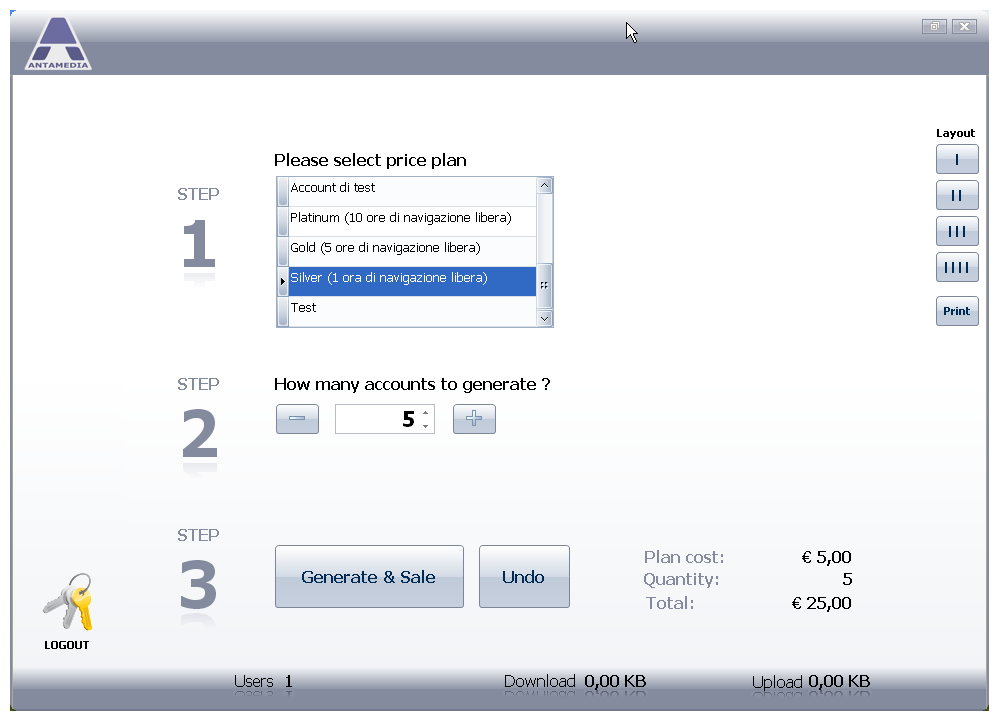Viewport: 999px width, 721px height.
Task: Click the Print button
Action: [x=957, y=311]
